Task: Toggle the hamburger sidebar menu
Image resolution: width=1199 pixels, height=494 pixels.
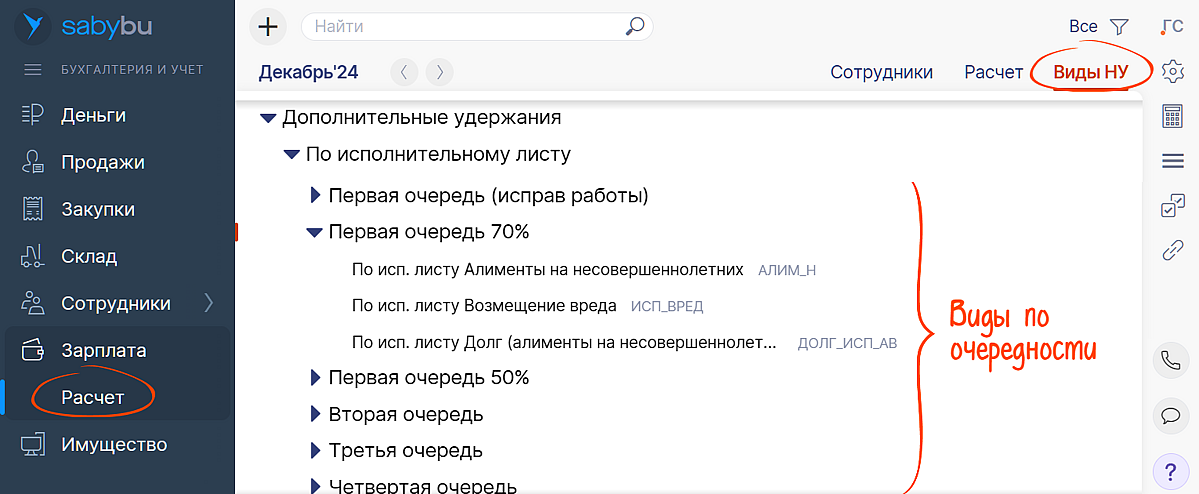Action: [x=33, y=70]
